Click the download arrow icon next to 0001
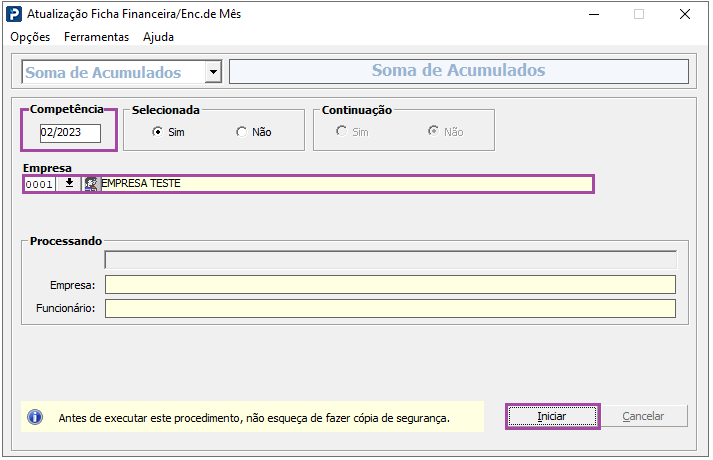Image resolution: width=713 pixels, height=460 pixels. click(x=69, y=184)
